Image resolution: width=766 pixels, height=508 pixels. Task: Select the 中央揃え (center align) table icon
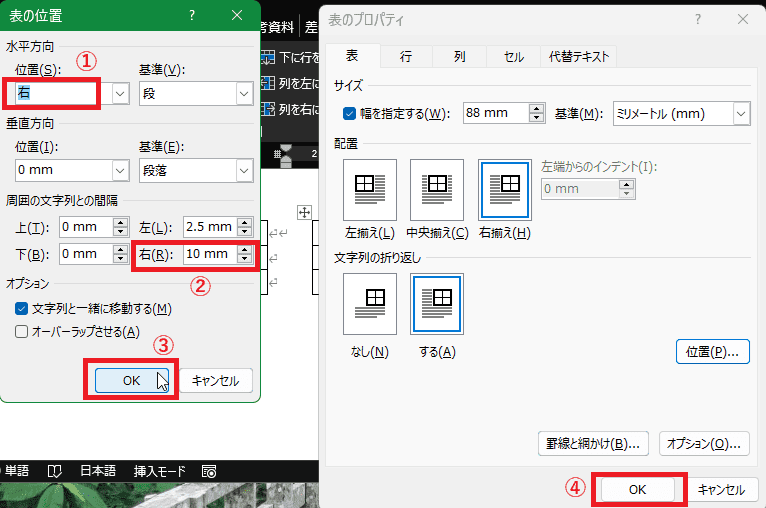[437, 189]
